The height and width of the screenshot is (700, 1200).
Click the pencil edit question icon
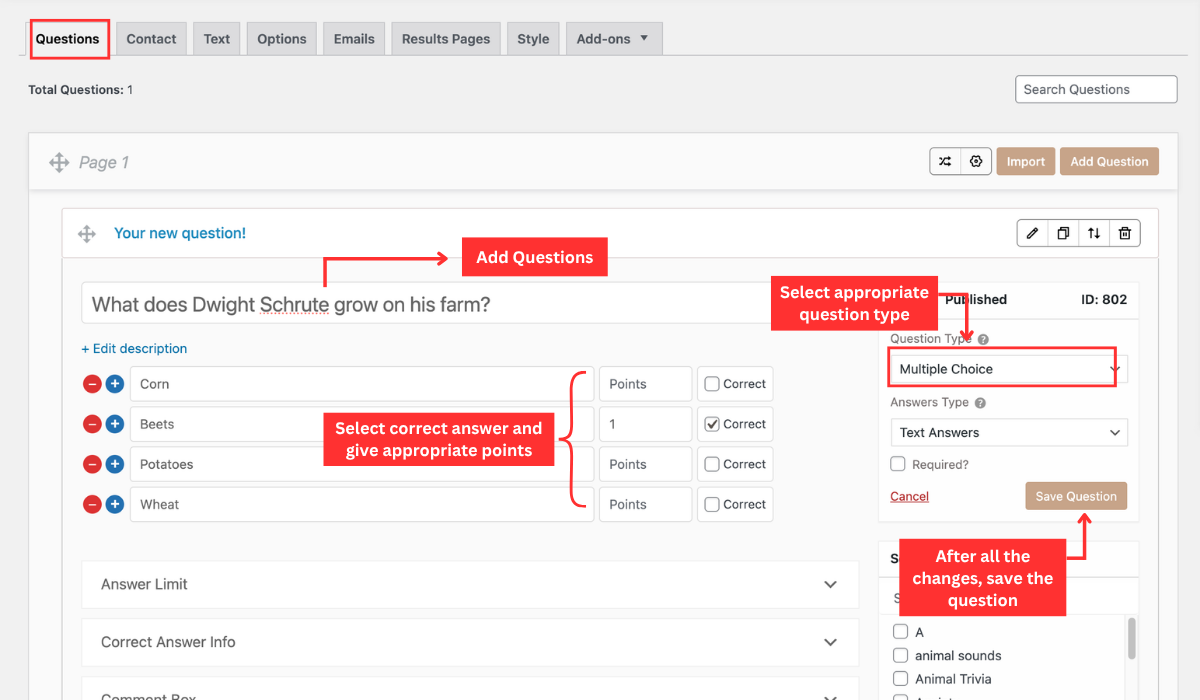coord(1033,233)
